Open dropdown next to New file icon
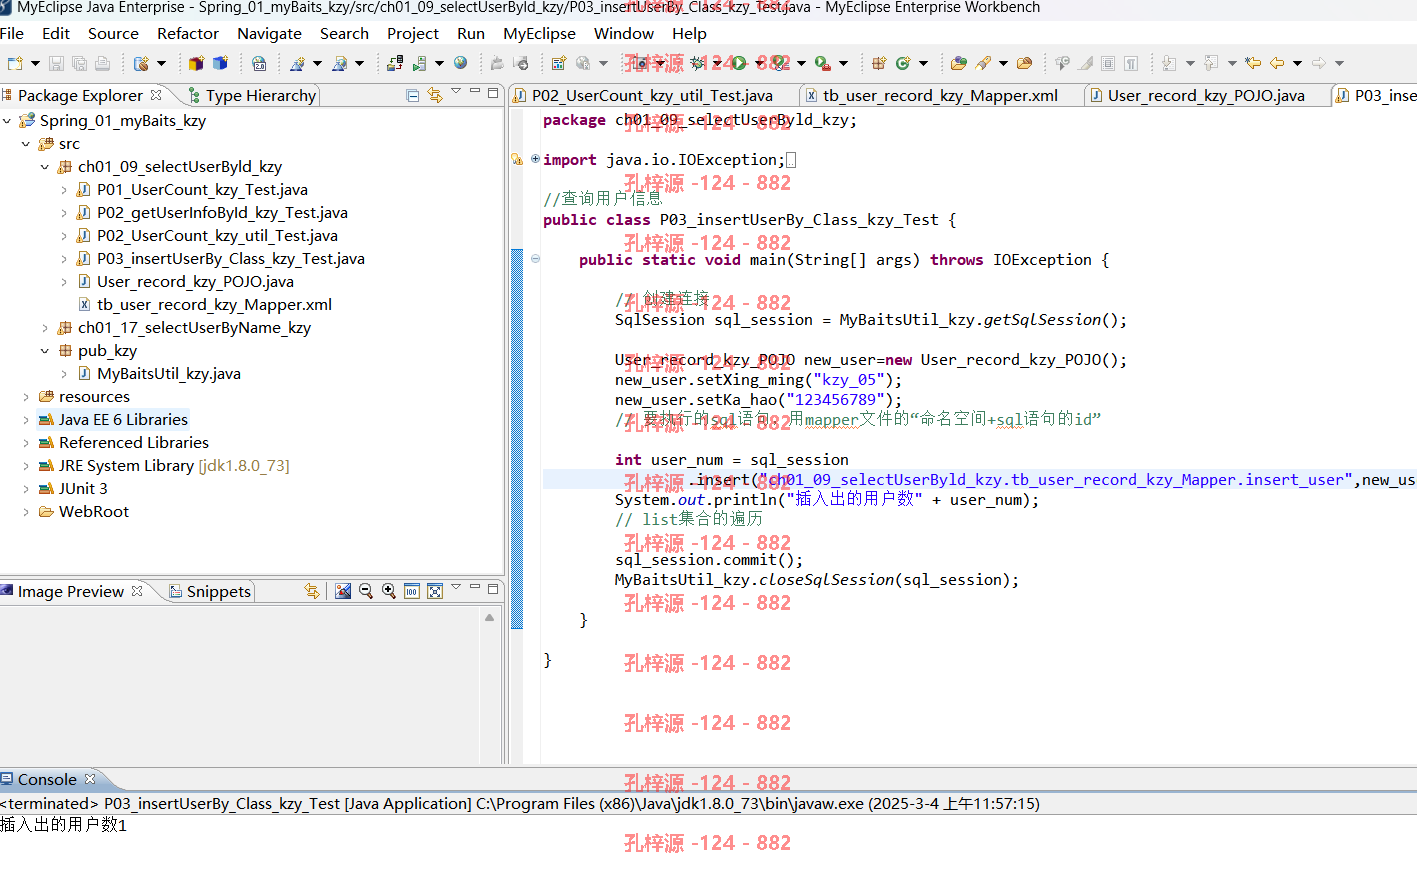The height and width of the screenshot is (871, 1417). click(x=35, y=63)
